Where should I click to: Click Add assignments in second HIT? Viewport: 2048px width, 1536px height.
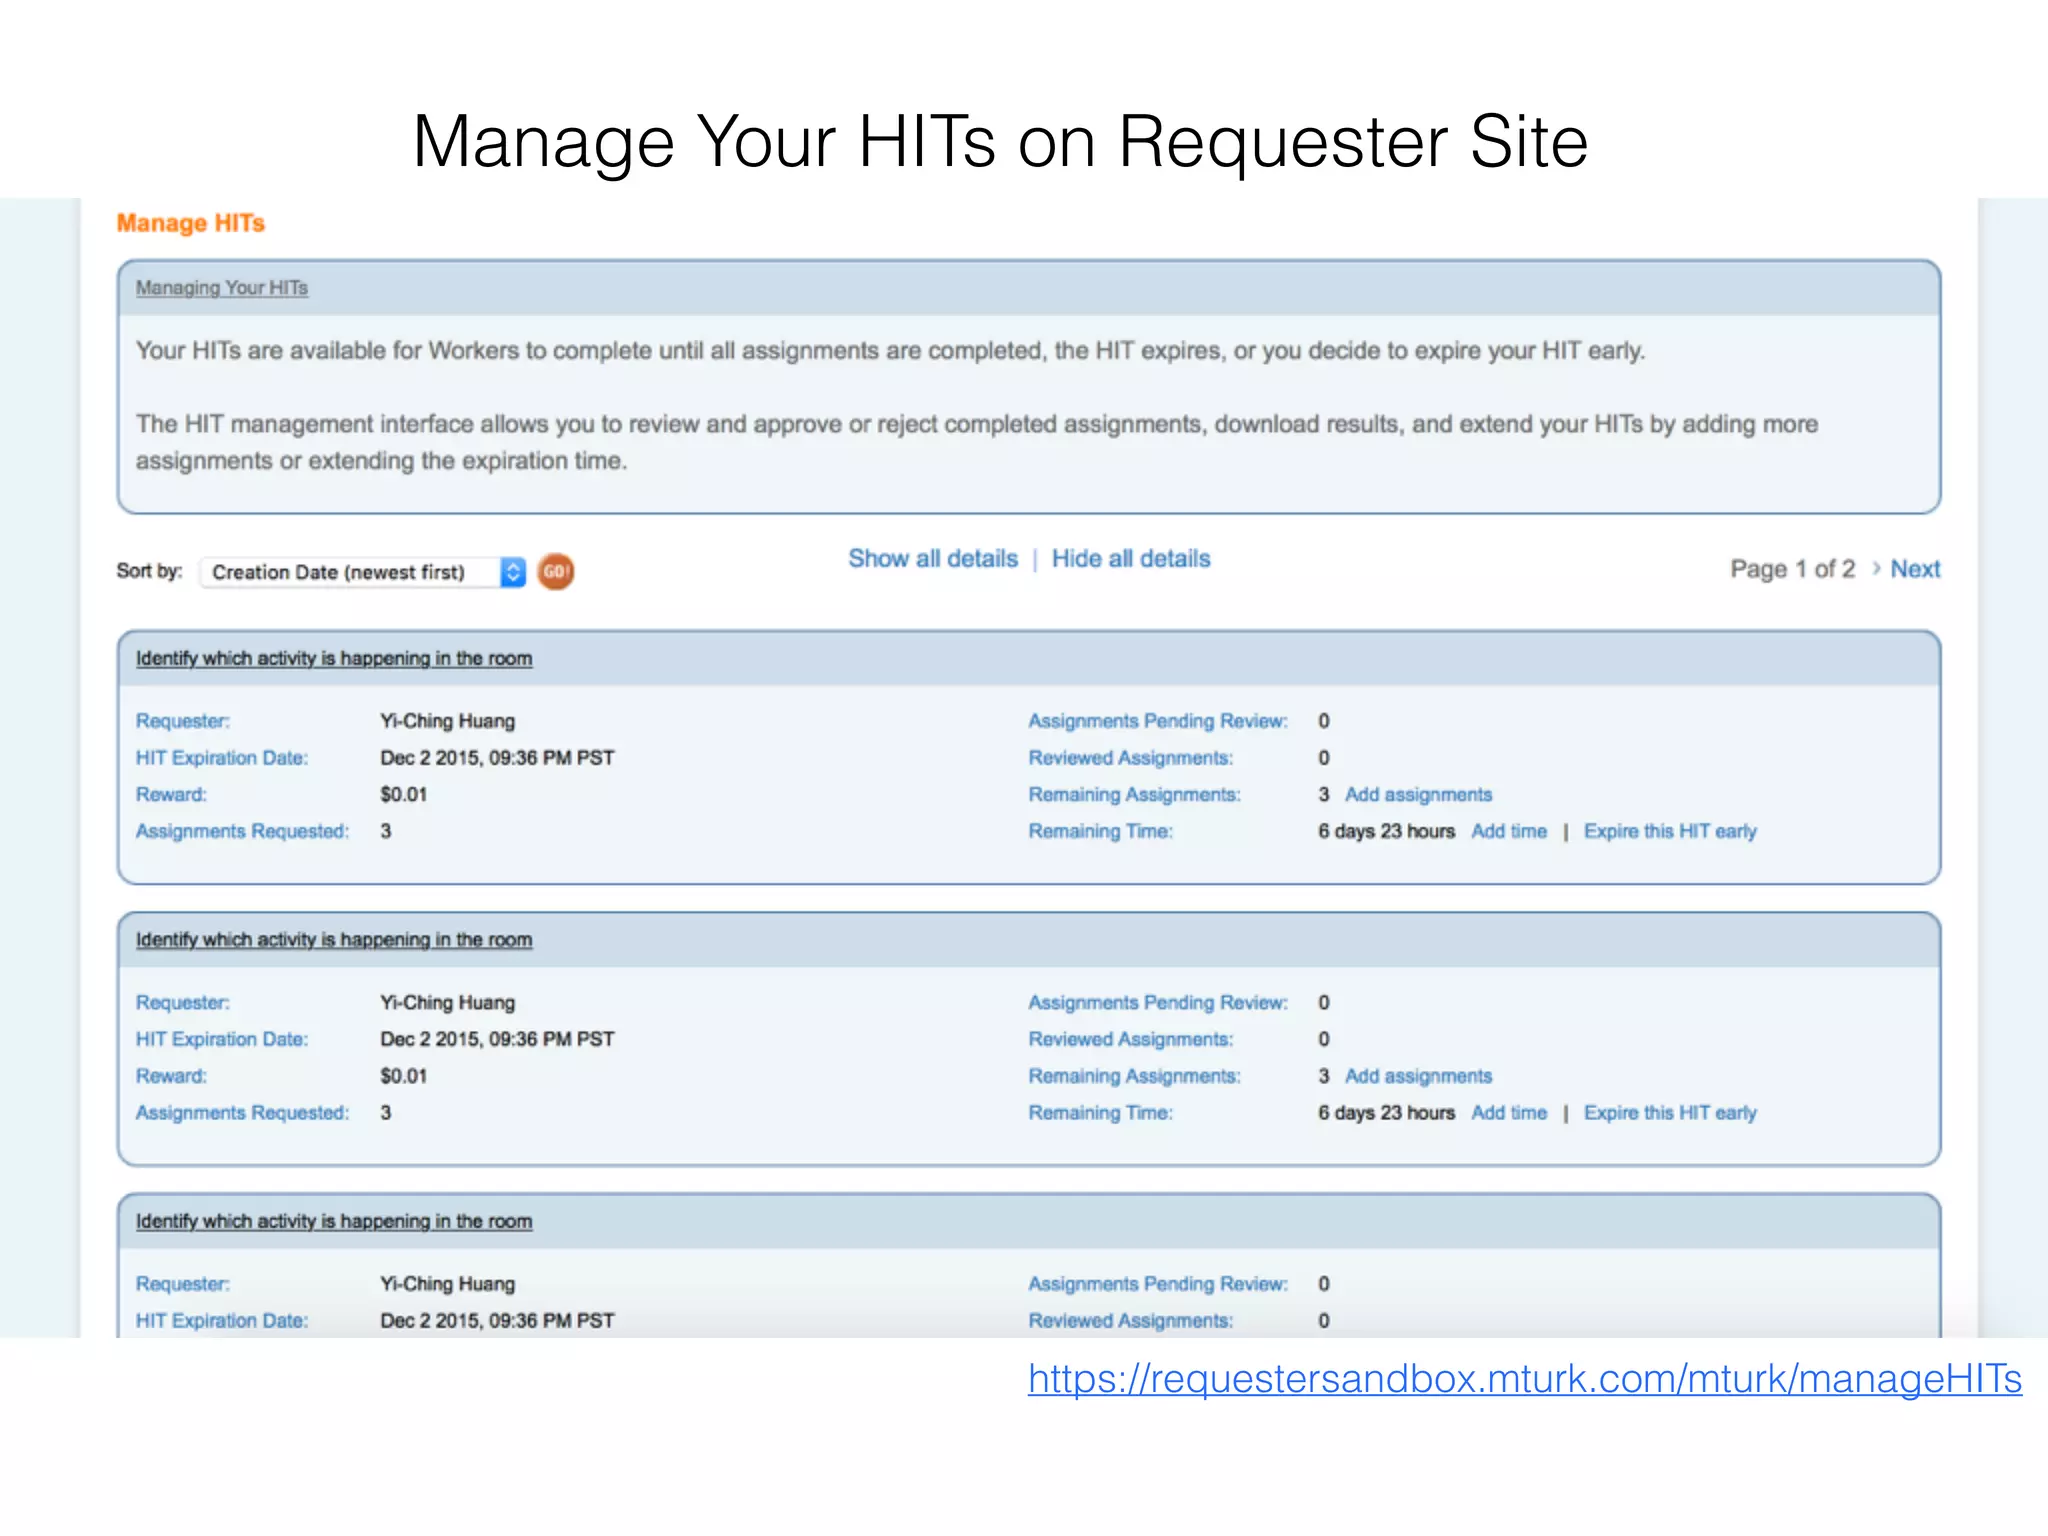1418,1076
